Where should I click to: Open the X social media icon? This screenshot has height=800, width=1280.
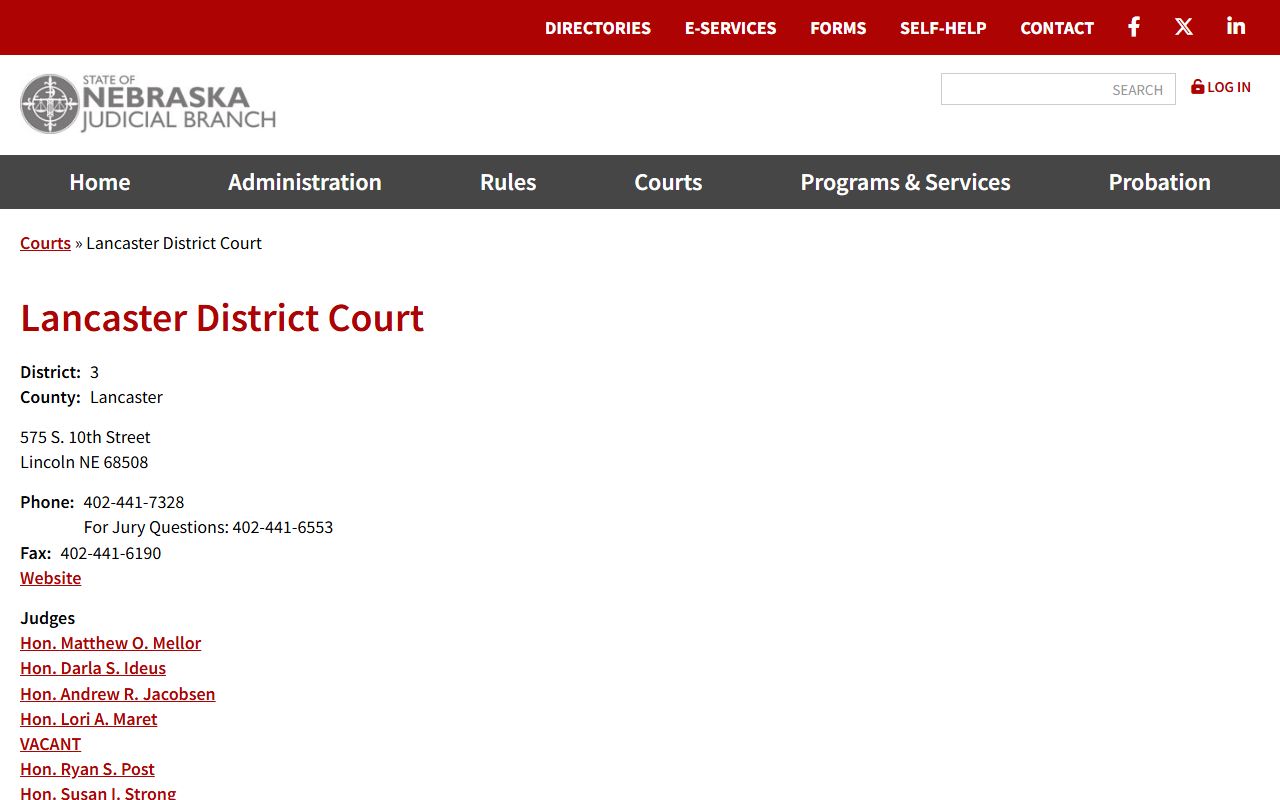[1184, 27]
